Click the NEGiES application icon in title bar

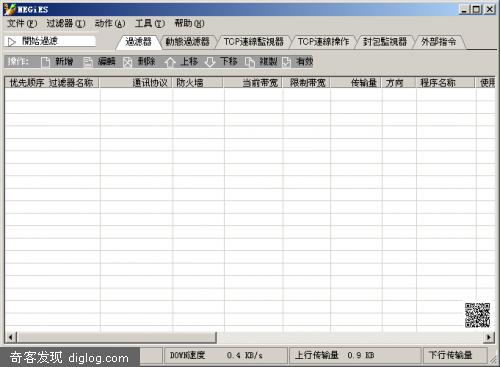click(x=10, y=9)
